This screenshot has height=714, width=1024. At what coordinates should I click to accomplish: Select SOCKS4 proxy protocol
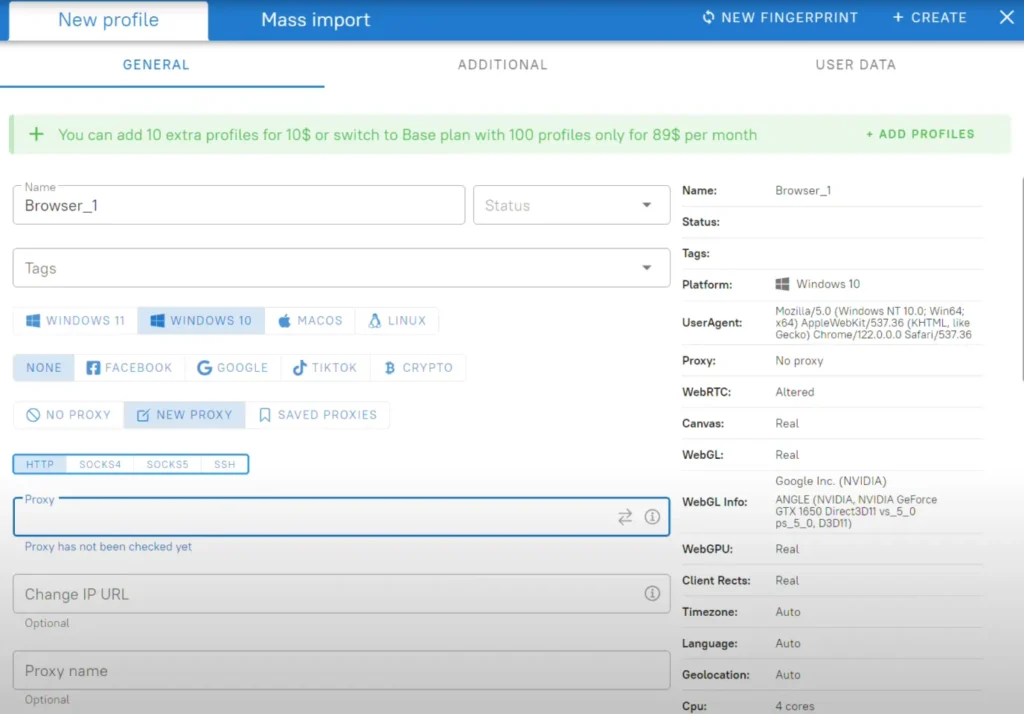(x=100, y=464)
